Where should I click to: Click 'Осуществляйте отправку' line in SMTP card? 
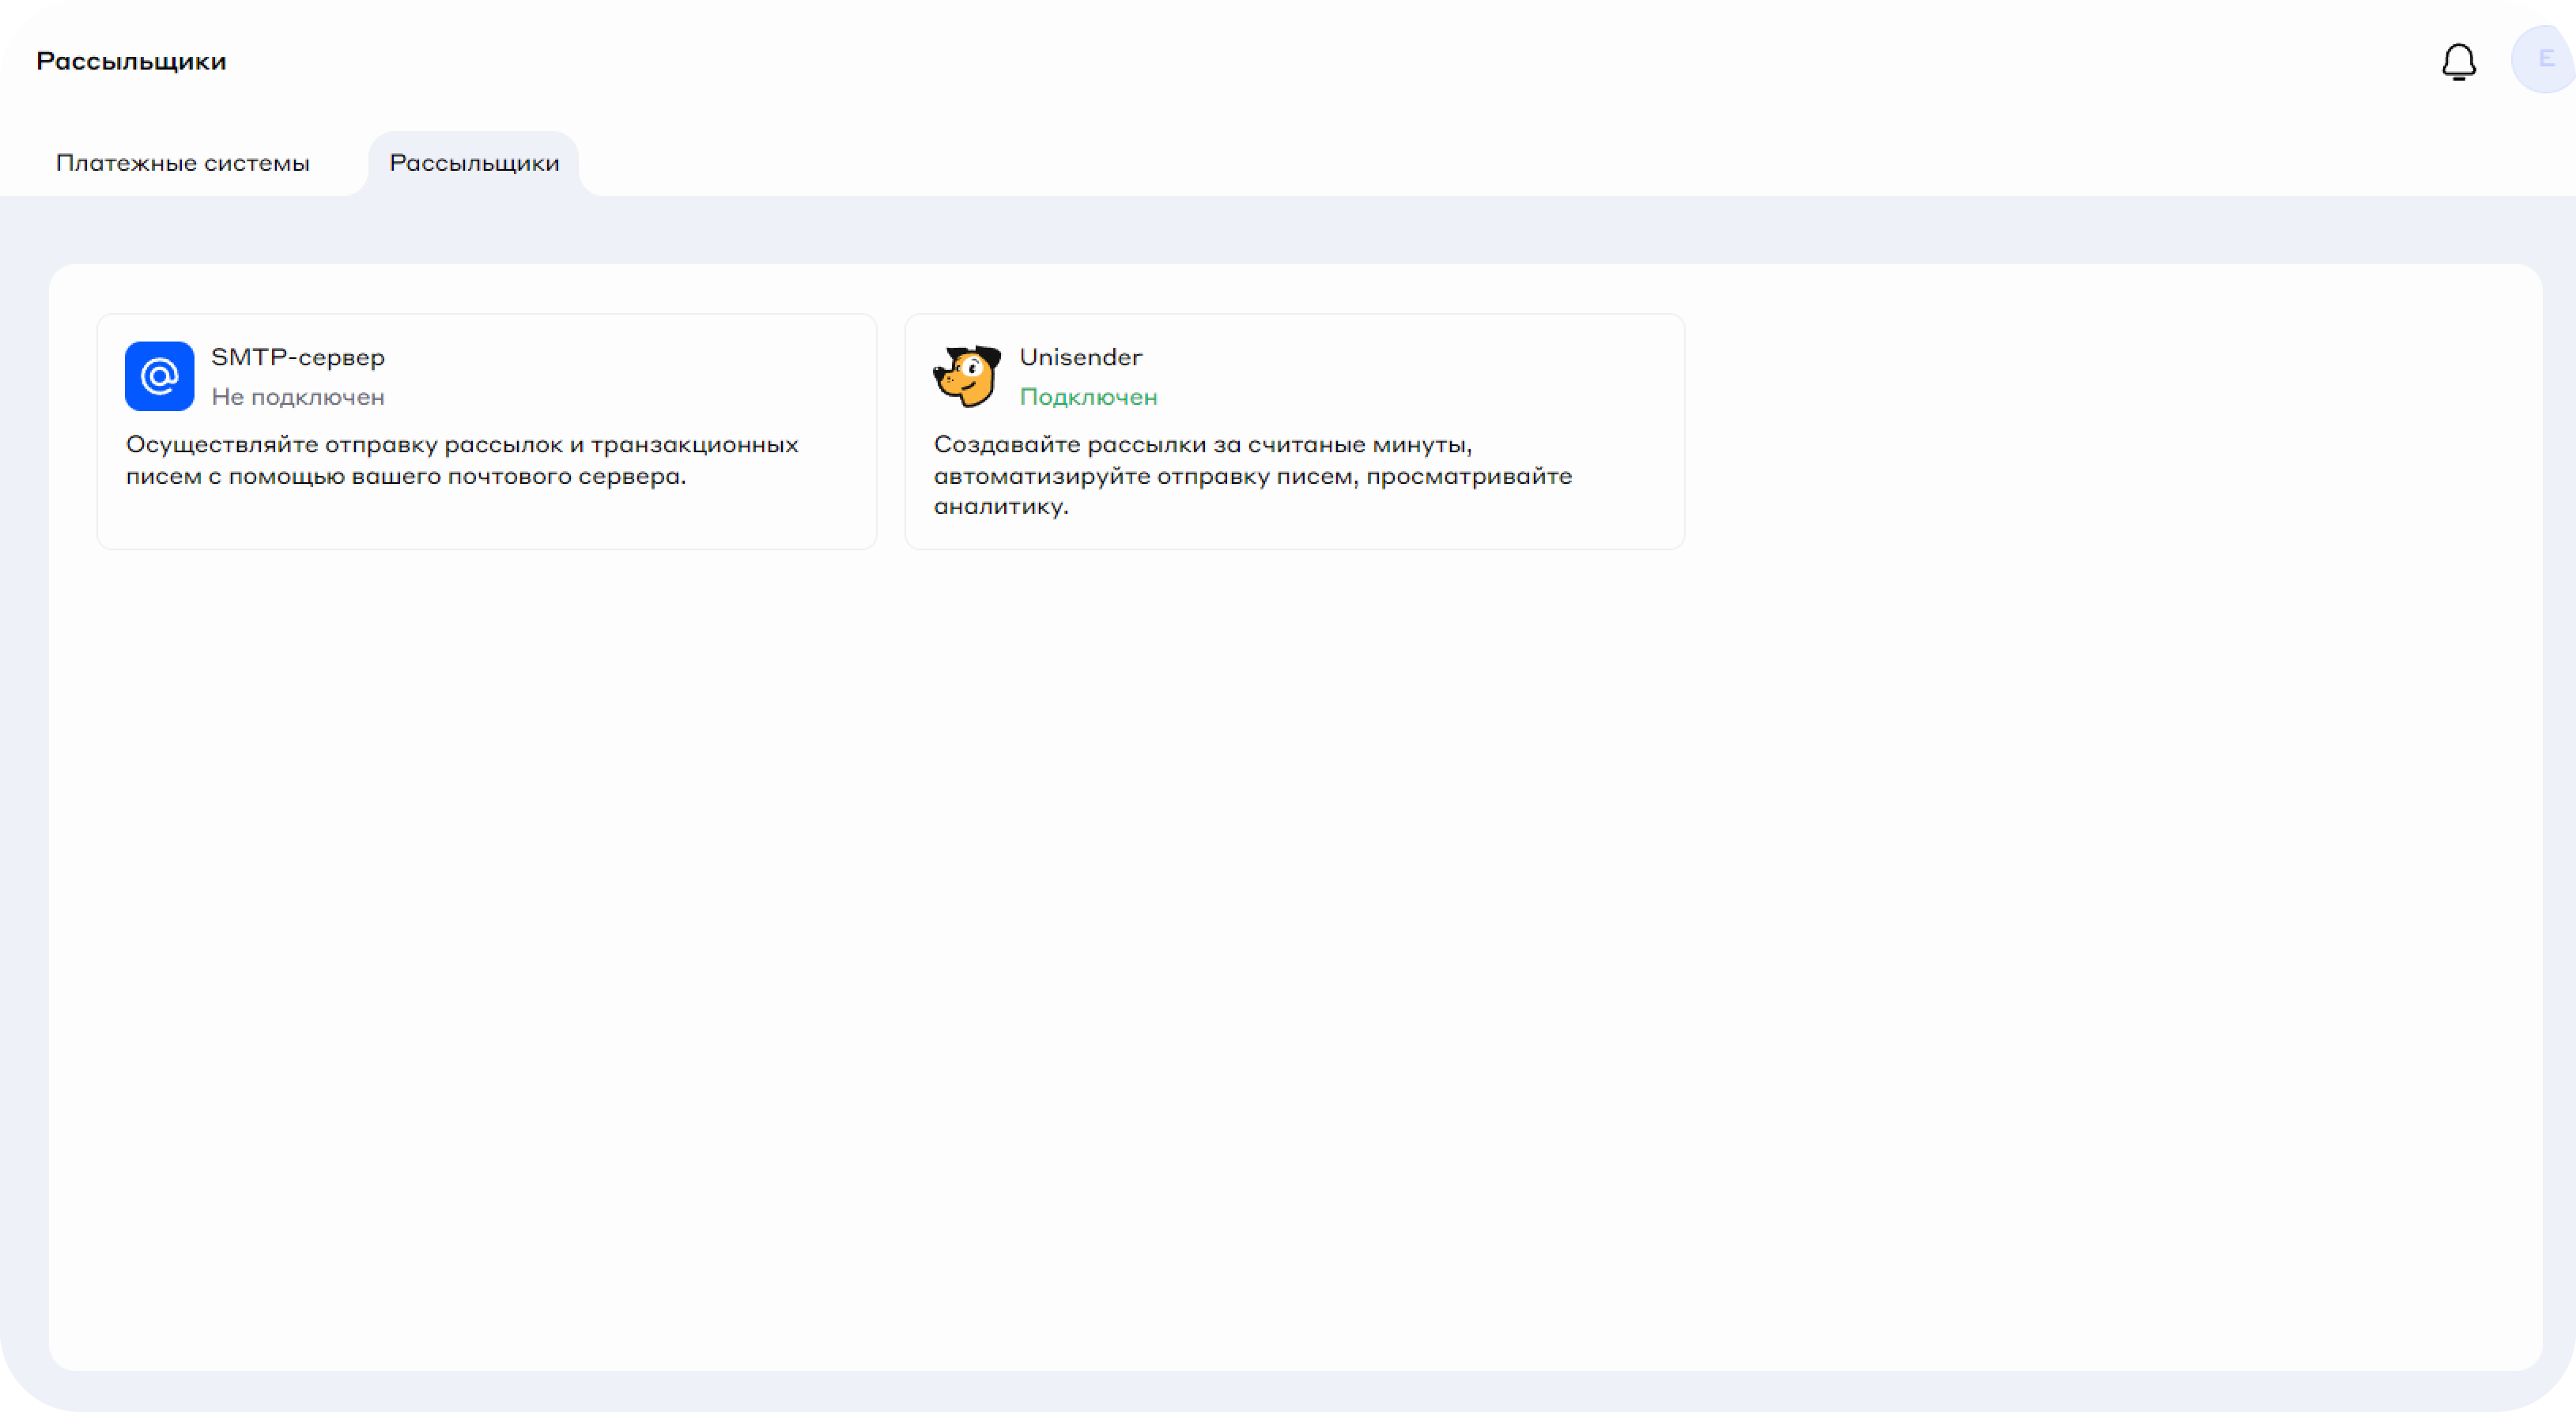281,444
